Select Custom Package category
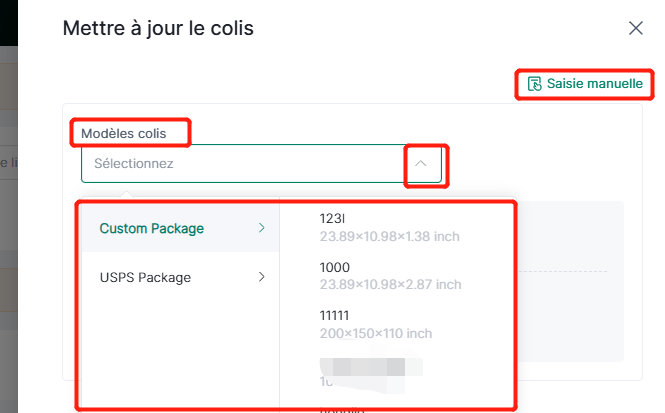This screenshot has width=665, height=413. 180,228
